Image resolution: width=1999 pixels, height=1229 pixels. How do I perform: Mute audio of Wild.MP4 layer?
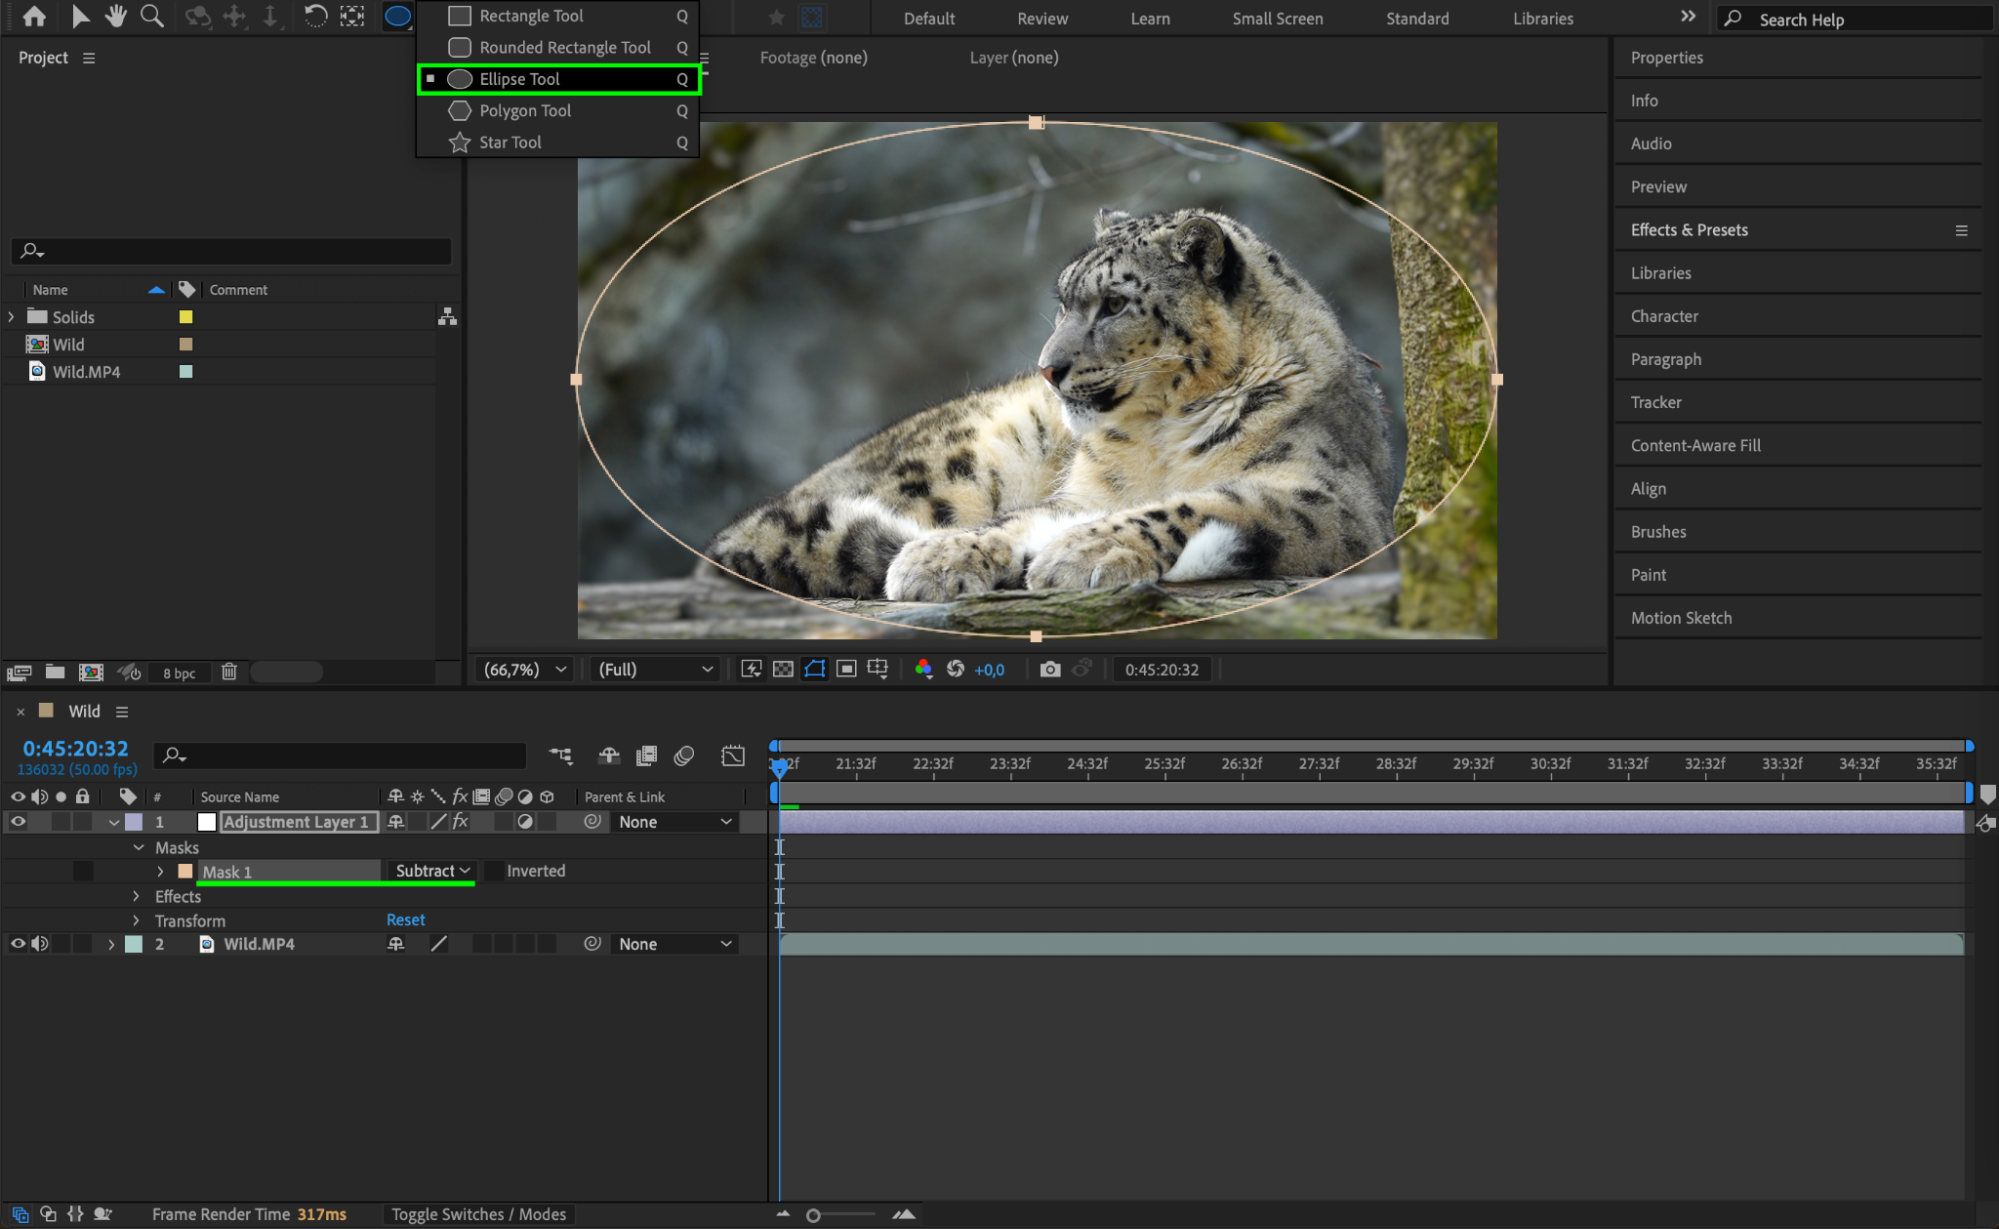[x=40, y=944]
